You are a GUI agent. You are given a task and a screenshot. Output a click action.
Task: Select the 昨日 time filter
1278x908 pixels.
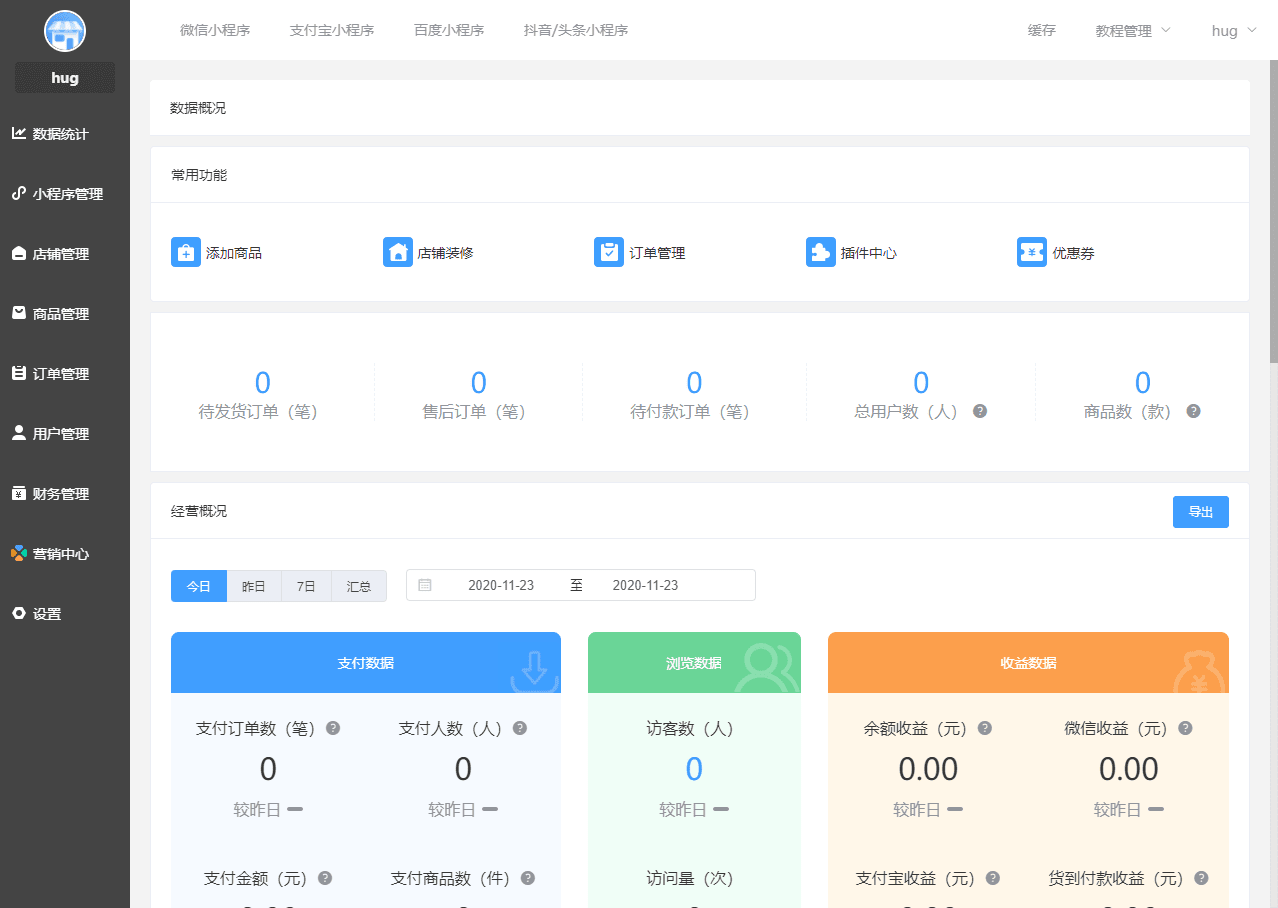point(254,586)
